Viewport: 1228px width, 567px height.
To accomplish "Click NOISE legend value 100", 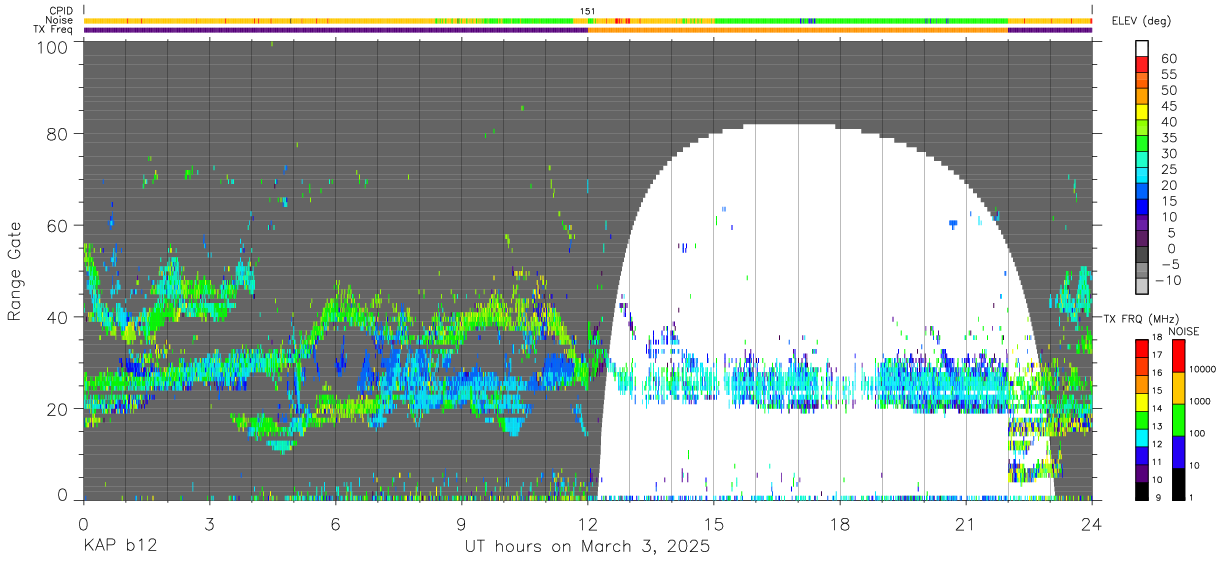I will pos(1197,433).
